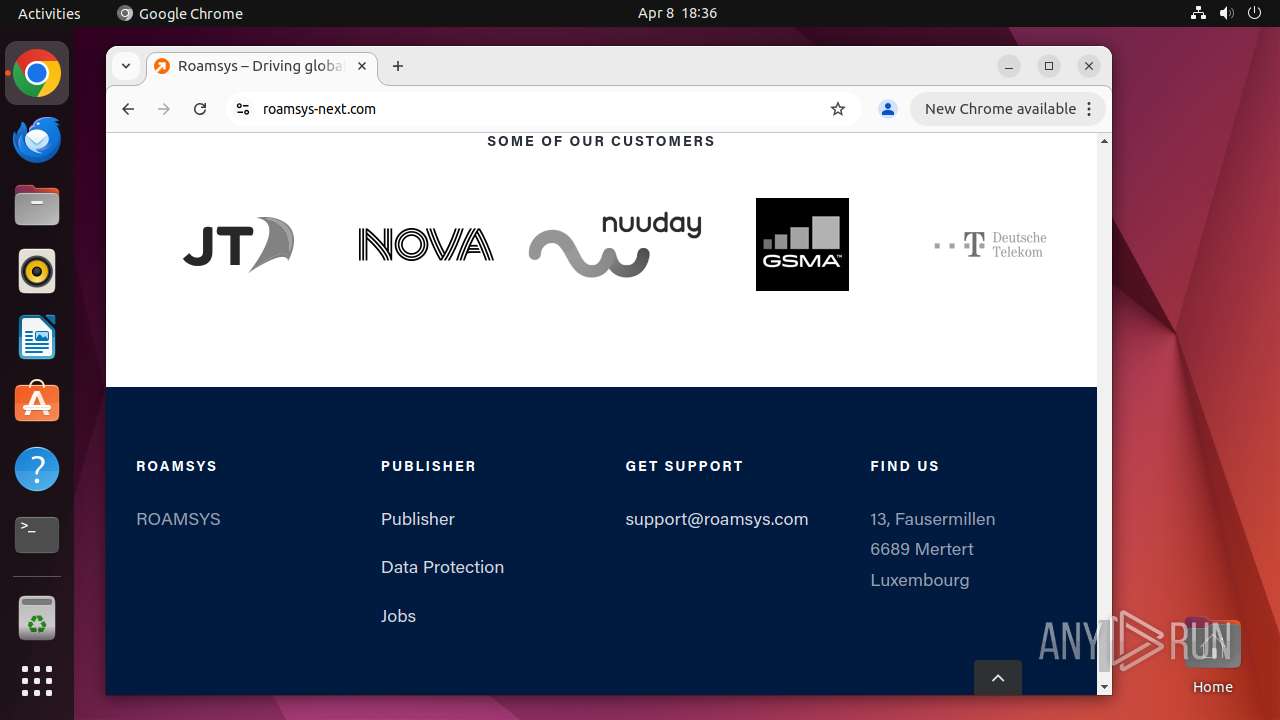Open the Jobs link
Viewport: 1280px width, 720px height.
pyautogui.click(x=398, y=616)
